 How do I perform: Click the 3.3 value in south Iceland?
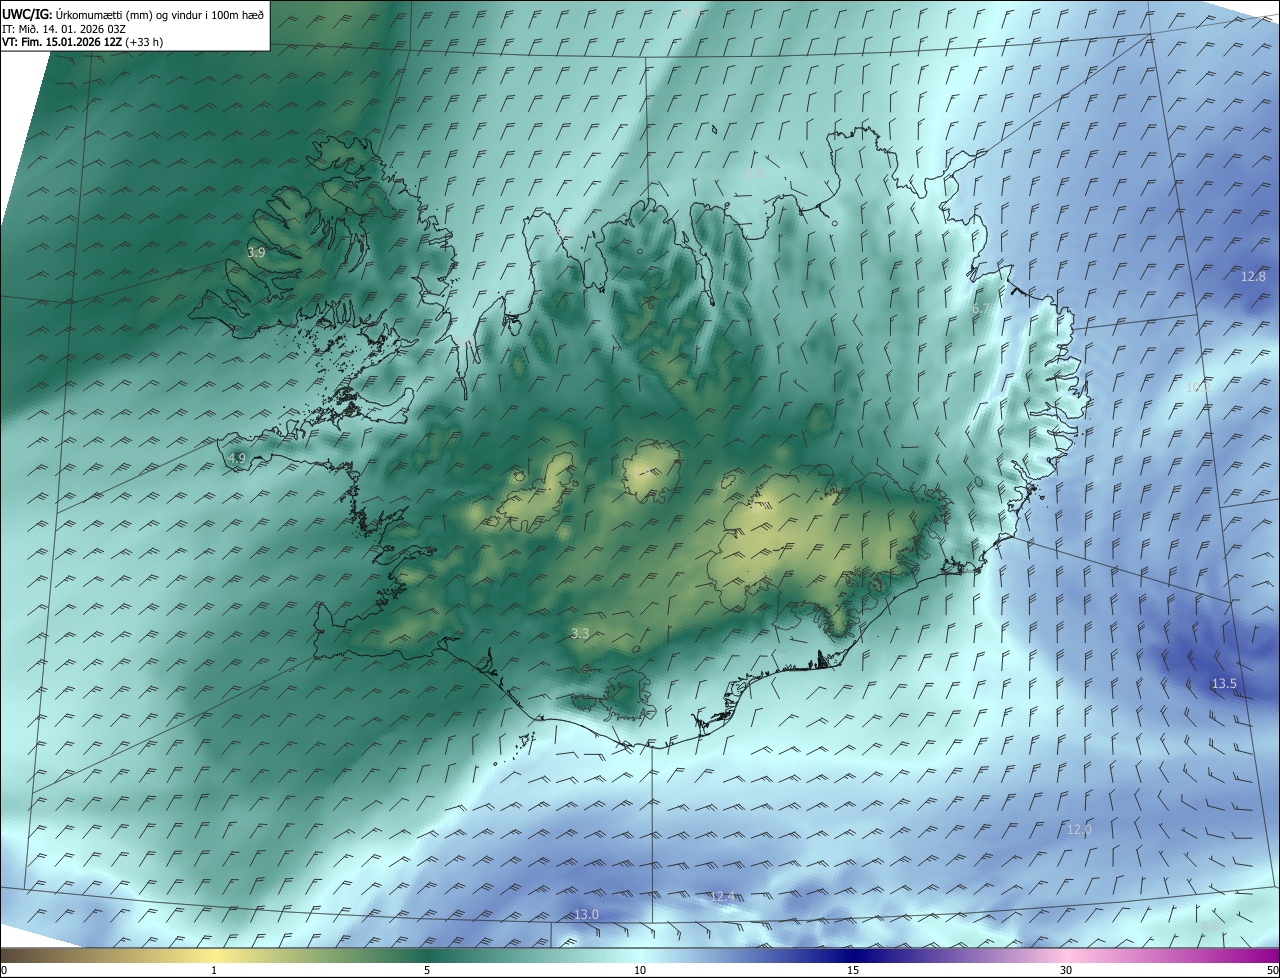pos(580,633)
